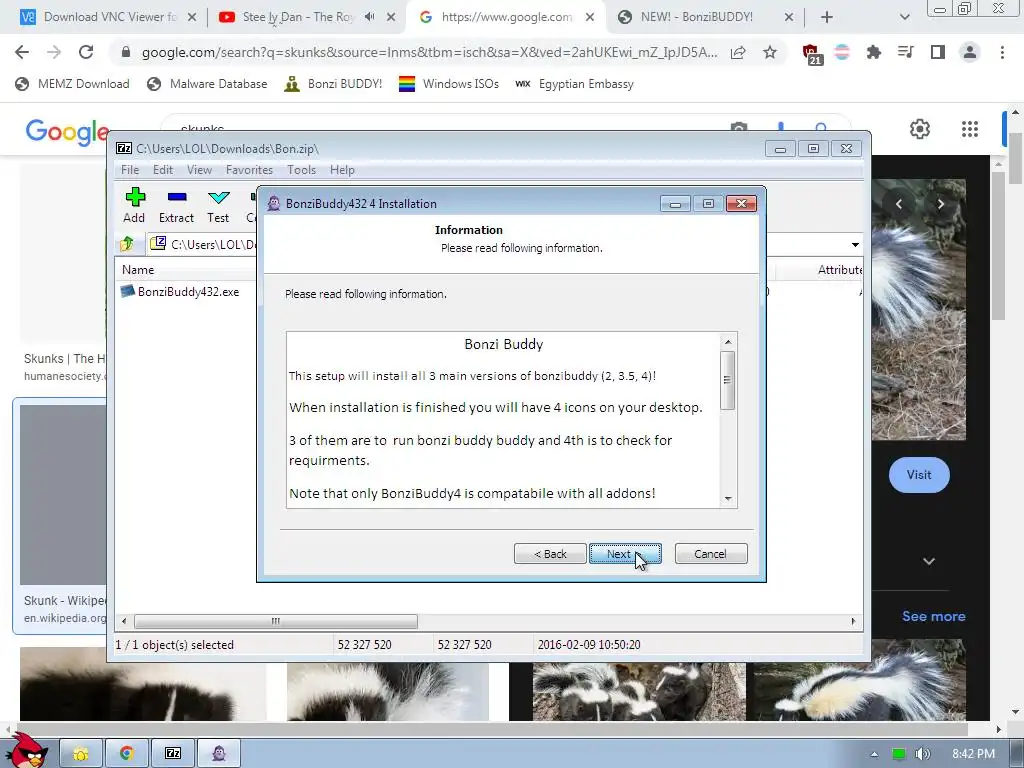Click the Google logo

(67, 132)
